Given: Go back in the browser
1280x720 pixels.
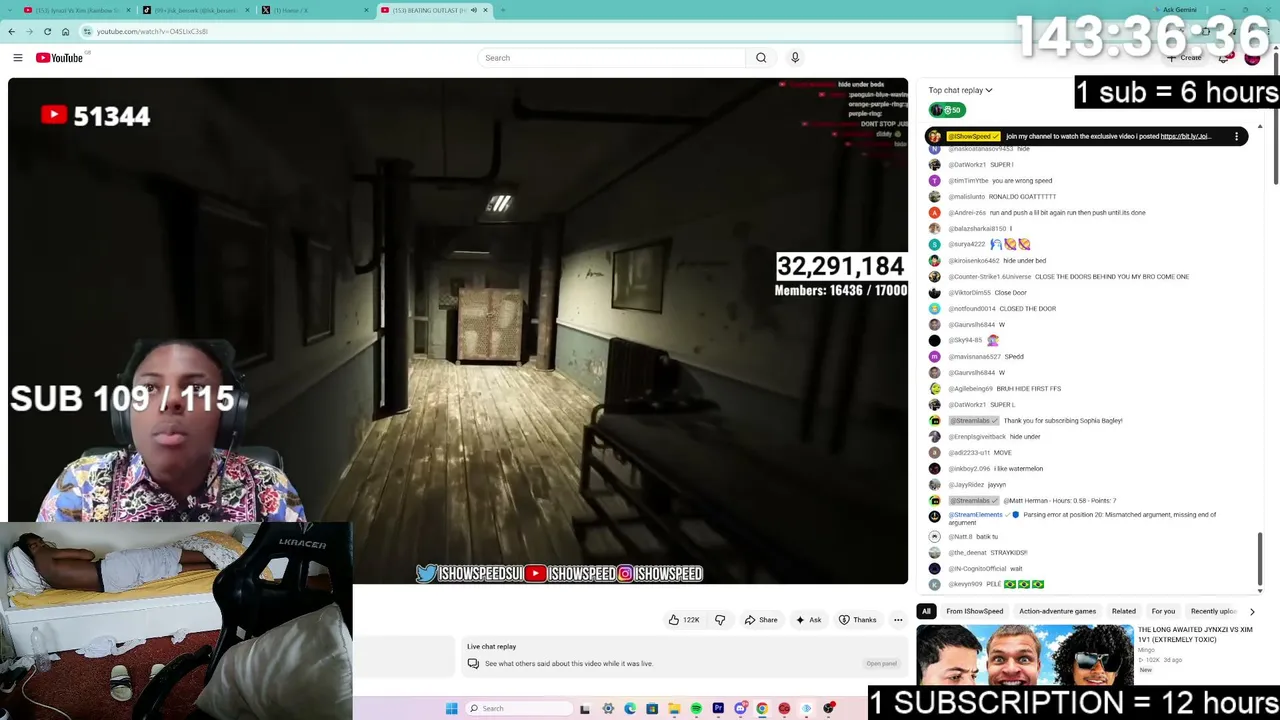Looking at the screenshot, I should pos(12,31).
